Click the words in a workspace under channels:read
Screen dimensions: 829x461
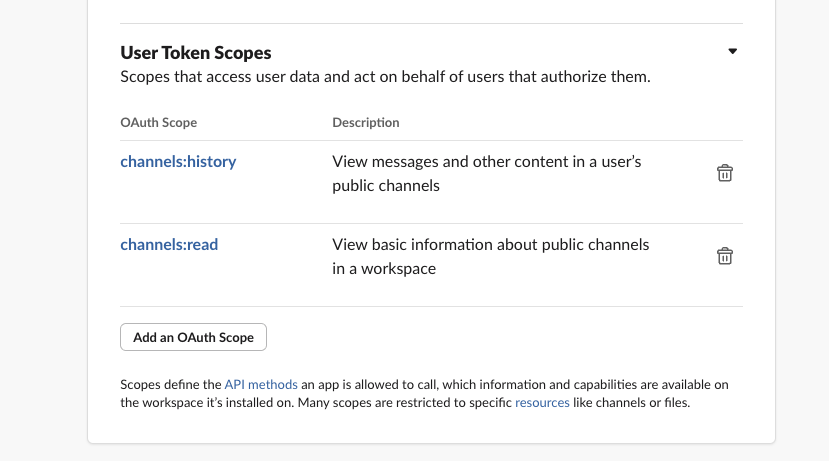pyautogui.click(x=384, y=269)
